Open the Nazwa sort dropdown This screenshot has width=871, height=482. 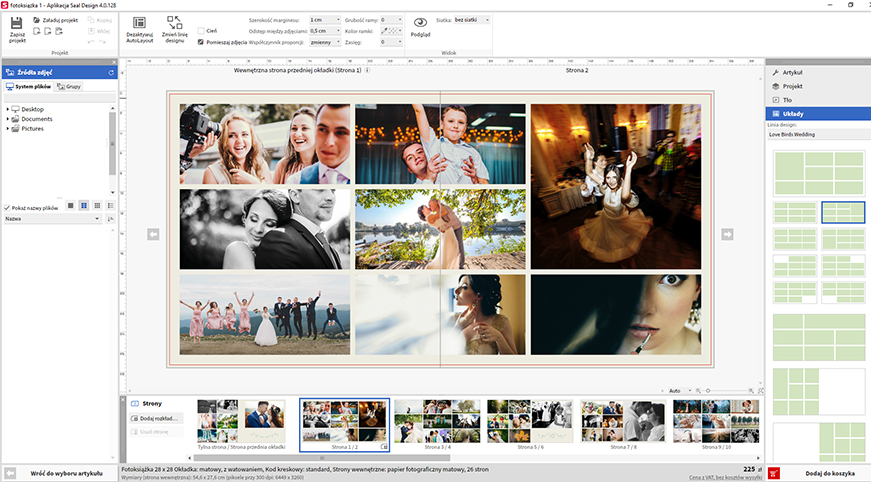coord(52,218)
